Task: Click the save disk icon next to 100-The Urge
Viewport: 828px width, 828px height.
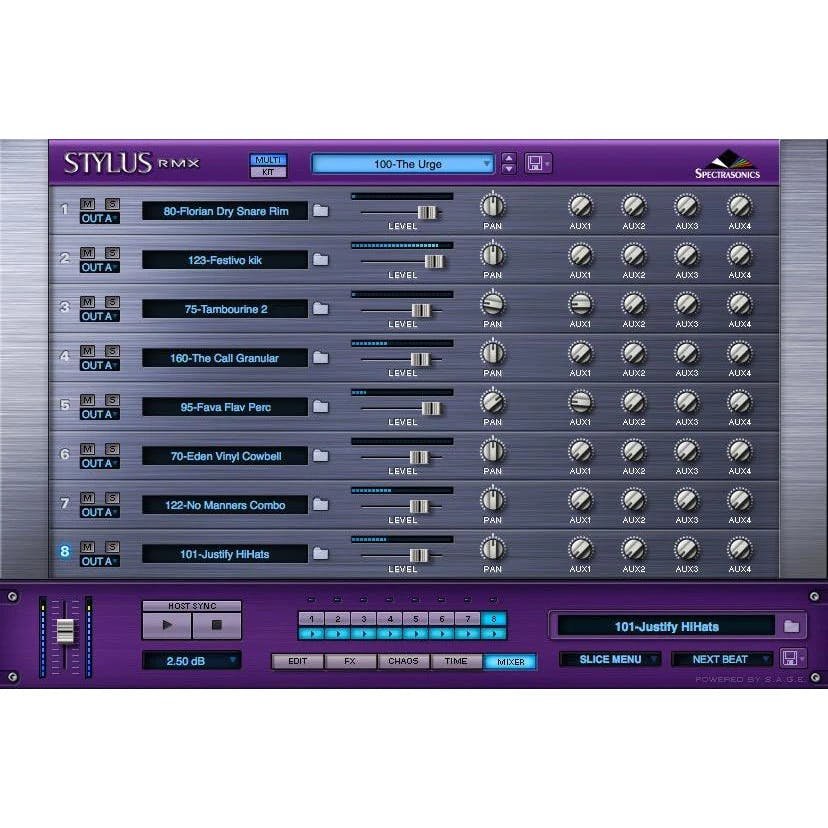Action: [x=534, y=163]
